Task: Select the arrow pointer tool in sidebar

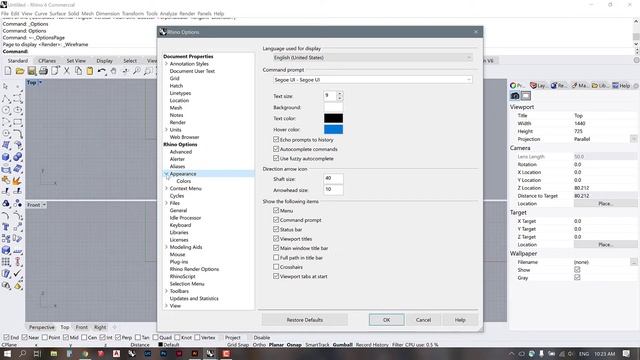Action: (6, 87)
